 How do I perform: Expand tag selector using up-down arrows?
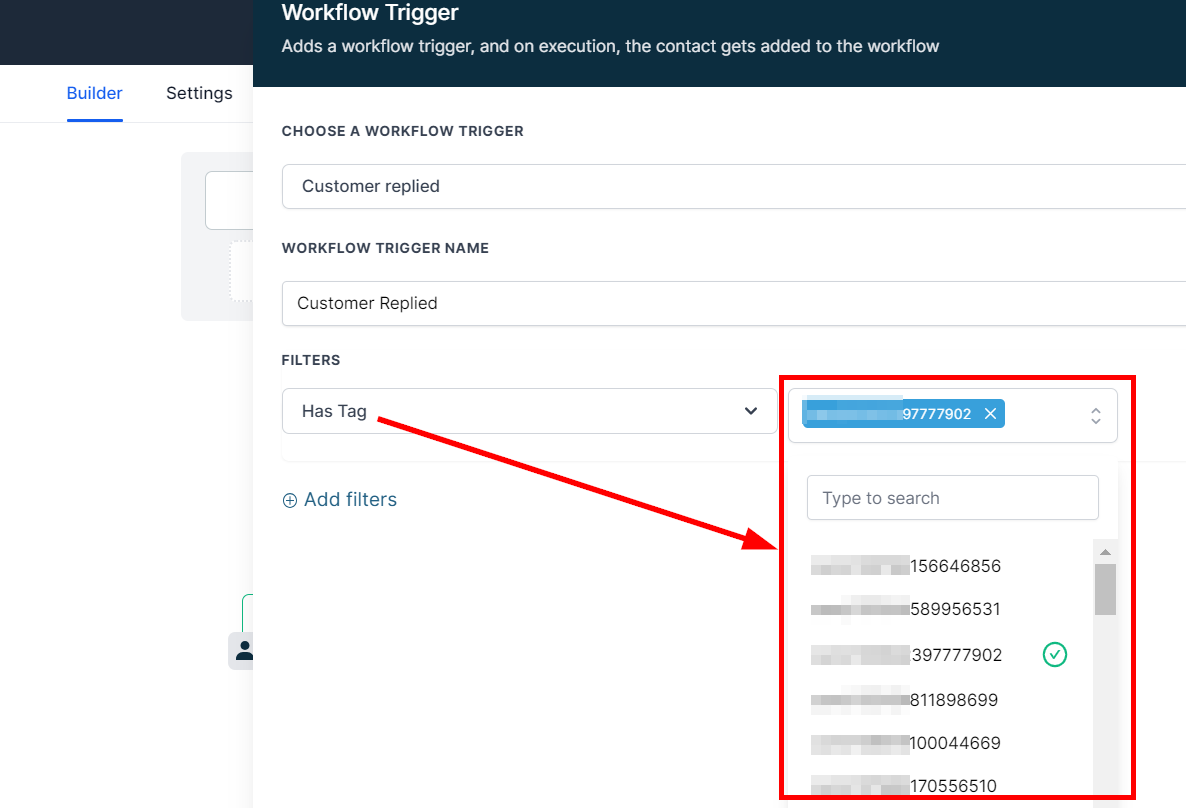tap(1096, 415)
